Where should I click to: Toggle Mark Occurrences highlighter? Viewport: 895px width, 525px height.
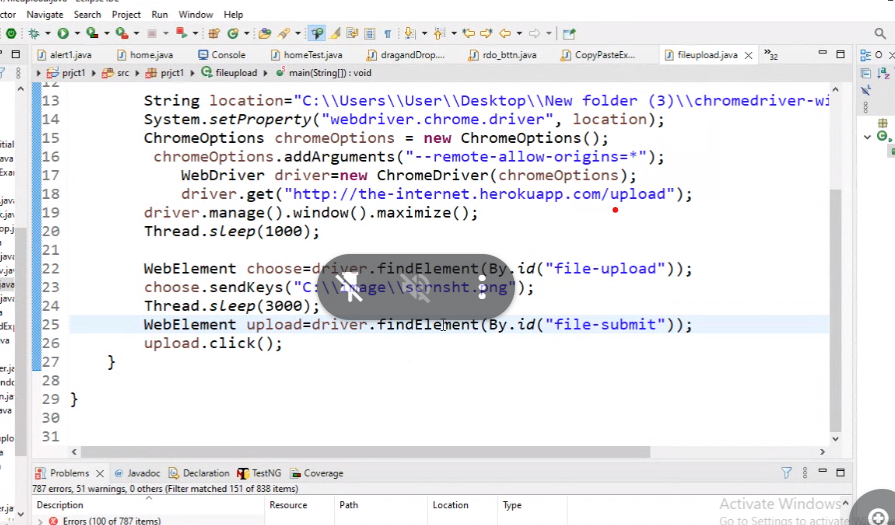point(335,34)
